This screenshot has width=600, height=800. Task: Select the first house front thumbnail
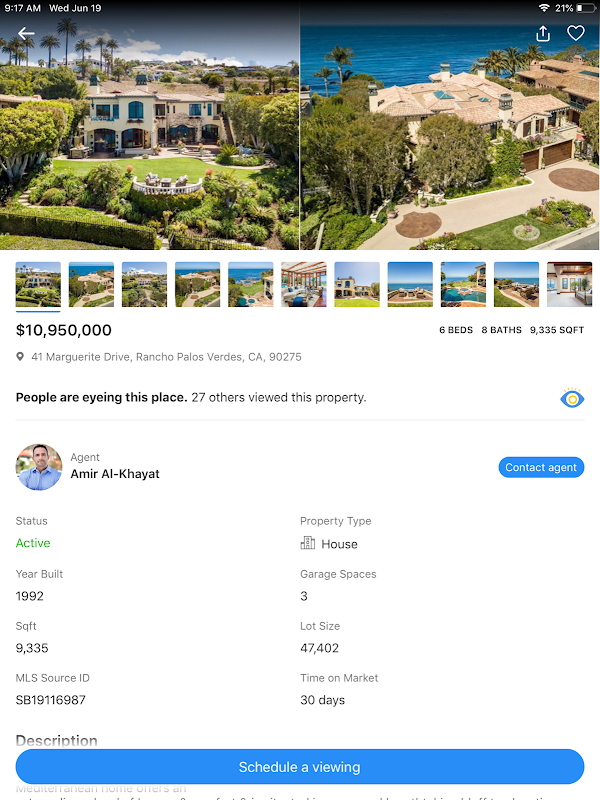coord(38,284)
